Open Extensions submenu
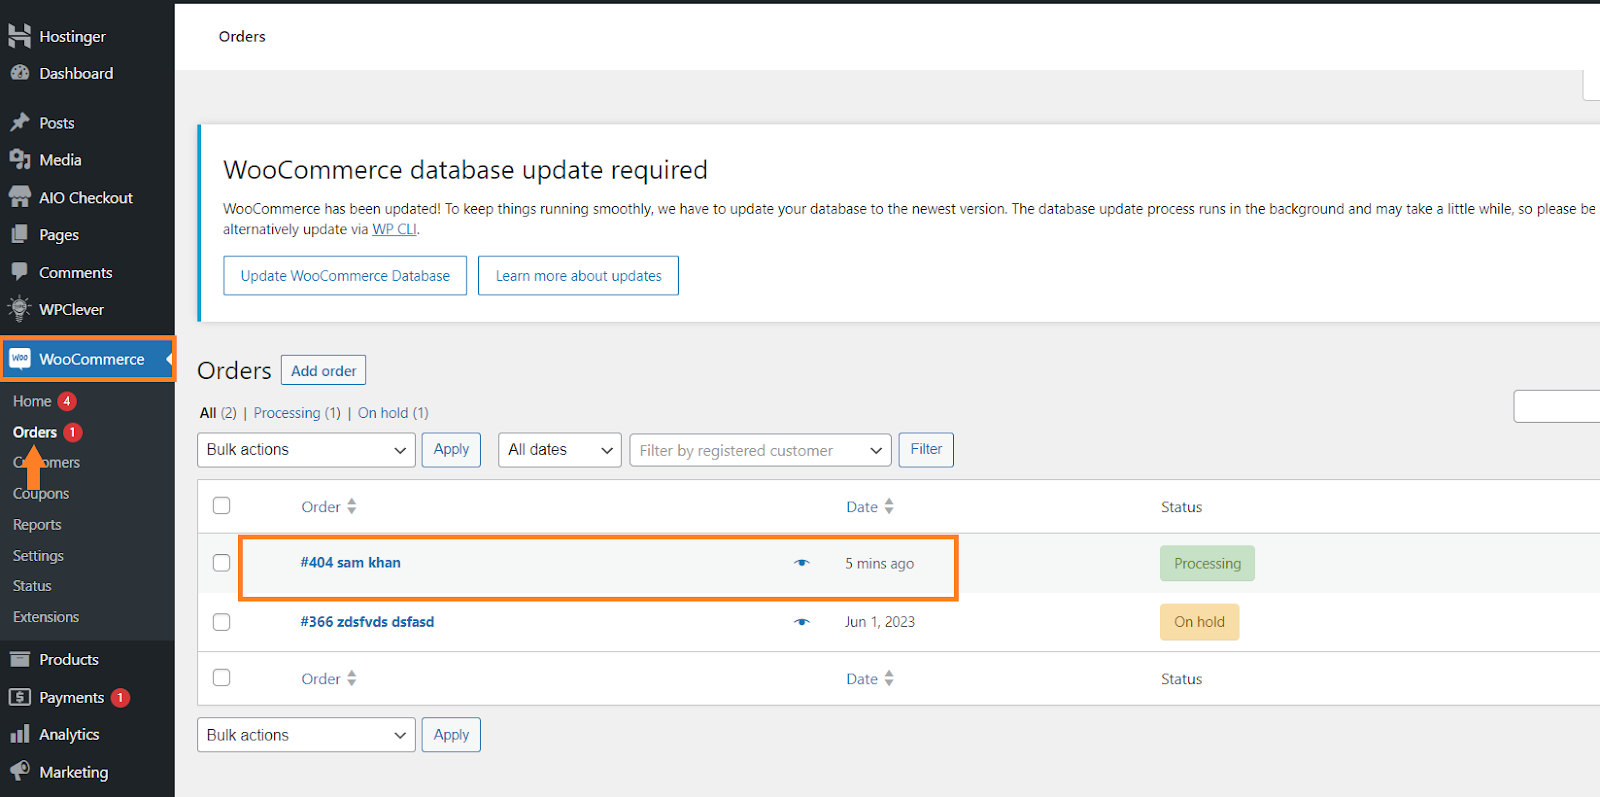This screenshot has height=797, width=1600. (x=46, y=617)
